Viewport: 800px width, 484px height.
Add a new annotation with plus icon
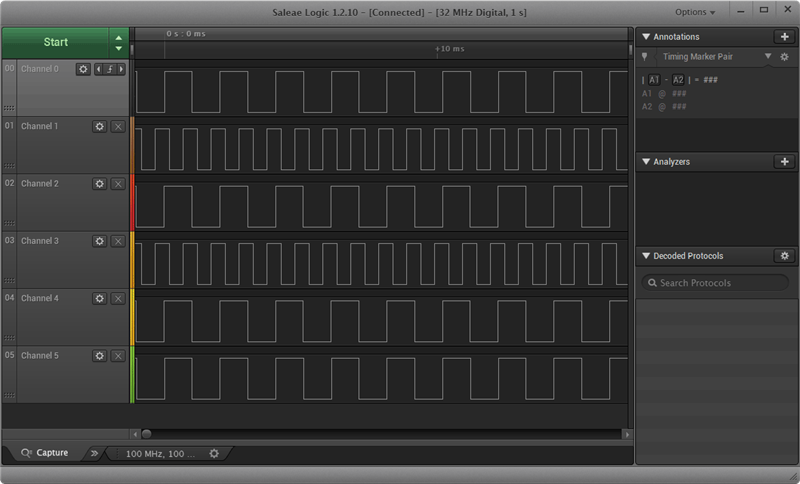[785, 36]
